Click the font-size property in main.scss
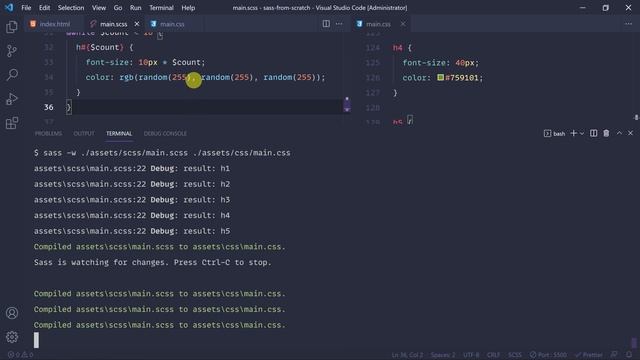Image resolution: width=640 pixels, height=360 pixels. (x=107, y=62)
